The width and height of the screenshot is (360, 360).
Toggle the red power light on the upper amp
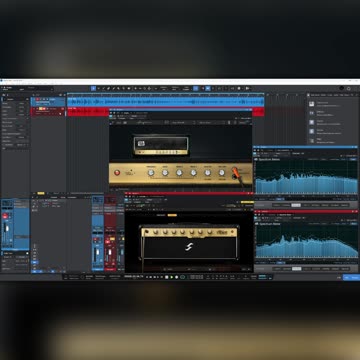coord(117,172)
